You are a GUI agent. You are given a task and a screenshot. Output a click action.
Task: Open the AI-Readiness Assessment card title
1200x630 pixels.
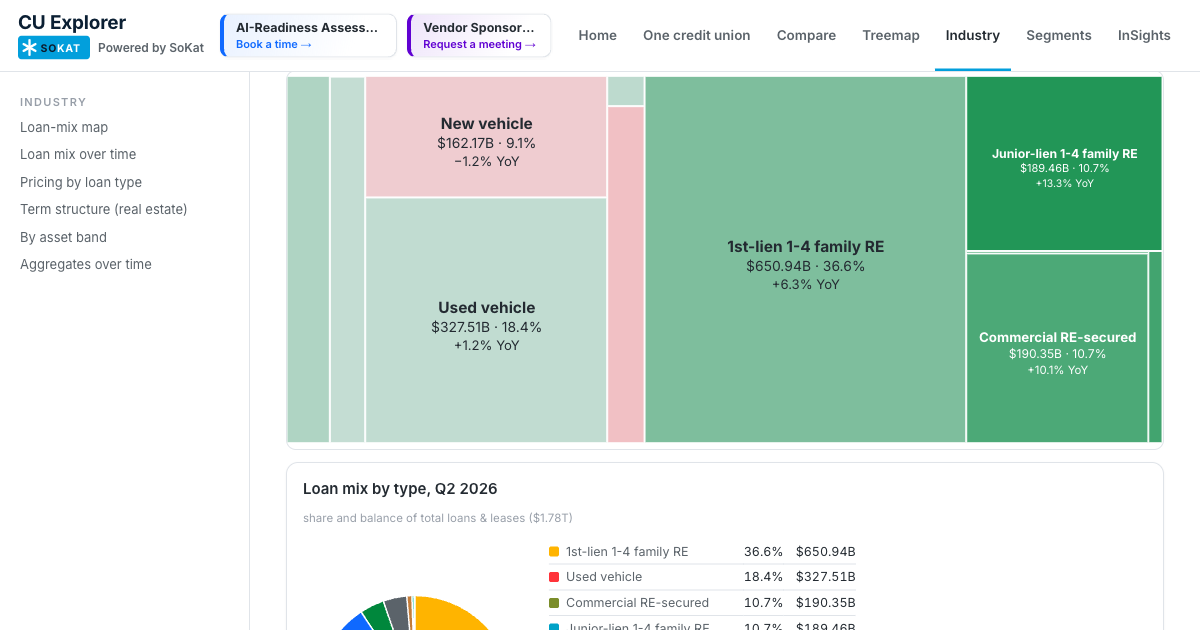307,28
